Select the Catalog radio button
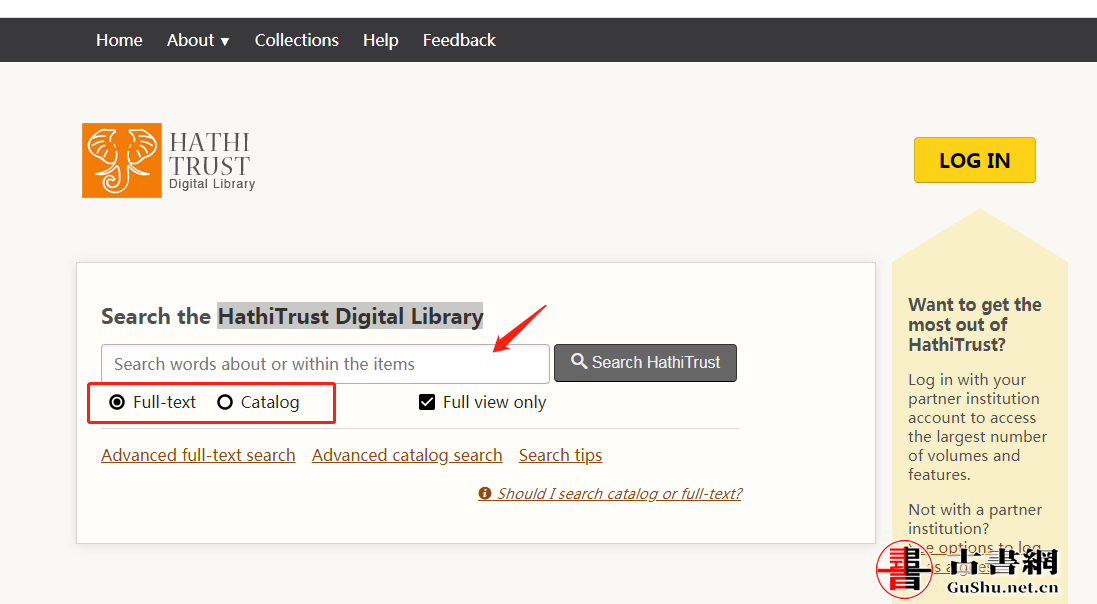 tap(225, 402)
